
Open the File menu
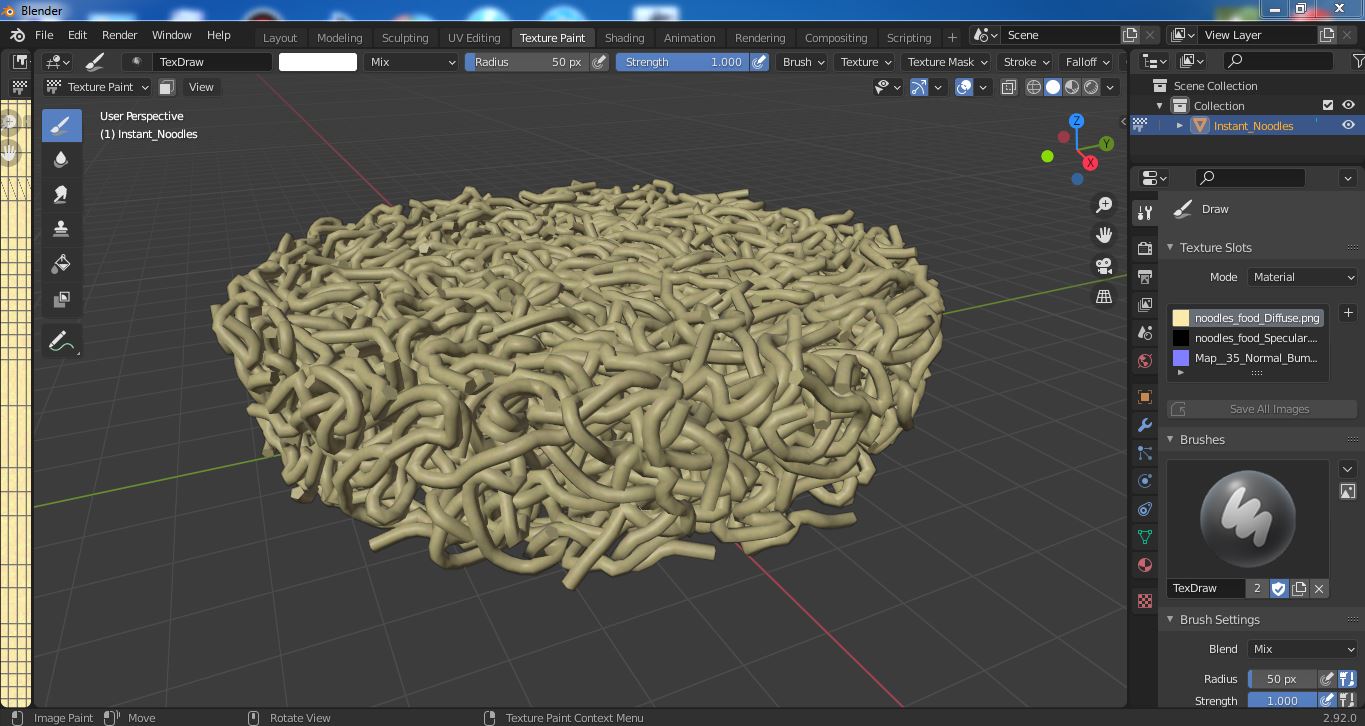click(44, 35)
